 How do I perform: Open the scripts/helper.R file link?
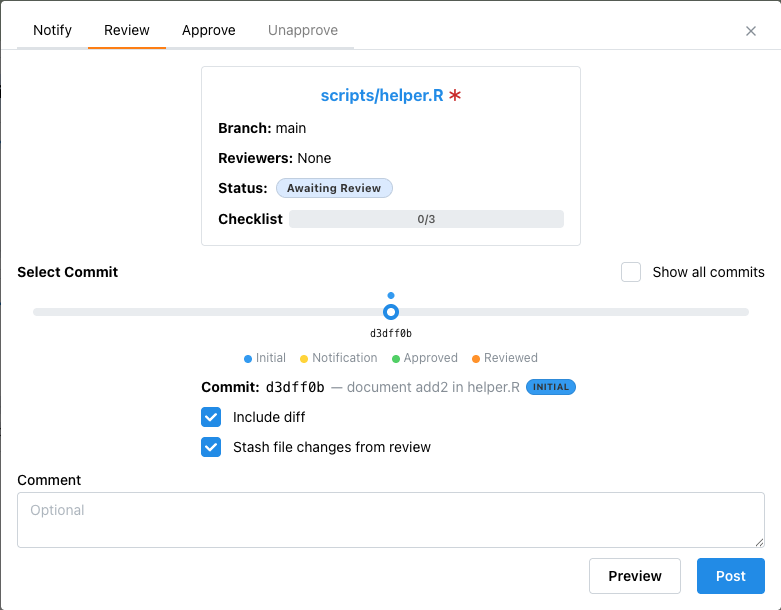point(381,96)
